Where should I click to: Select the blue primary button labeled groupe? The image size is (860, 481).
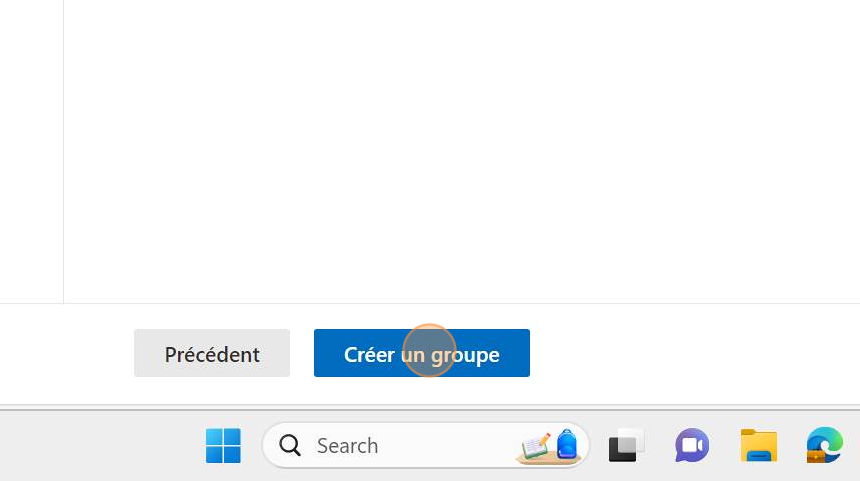point(421,353)
